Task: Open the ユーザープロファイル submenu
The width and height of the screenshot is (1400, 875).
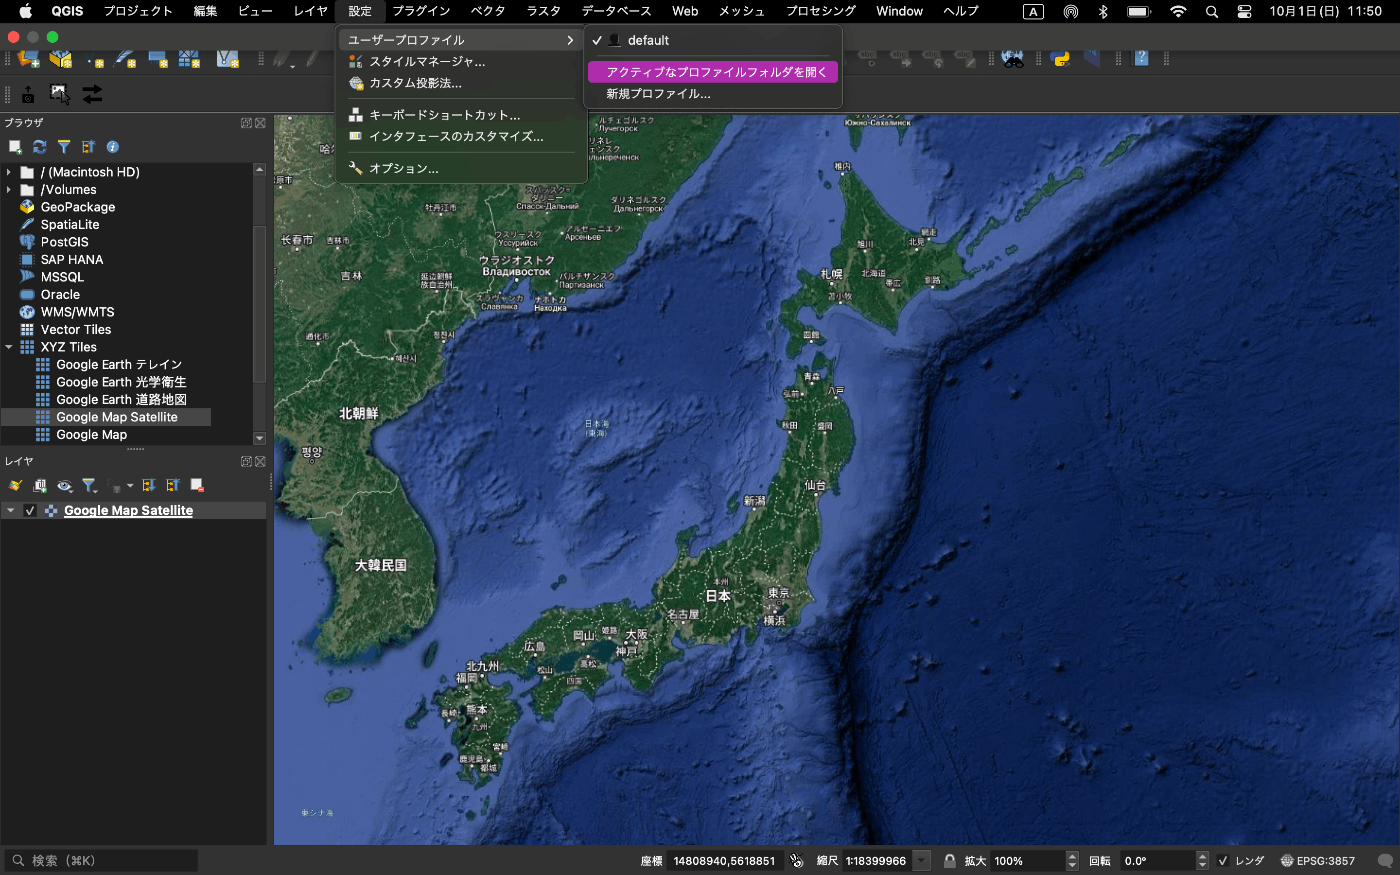Action: tap(461, 40)
